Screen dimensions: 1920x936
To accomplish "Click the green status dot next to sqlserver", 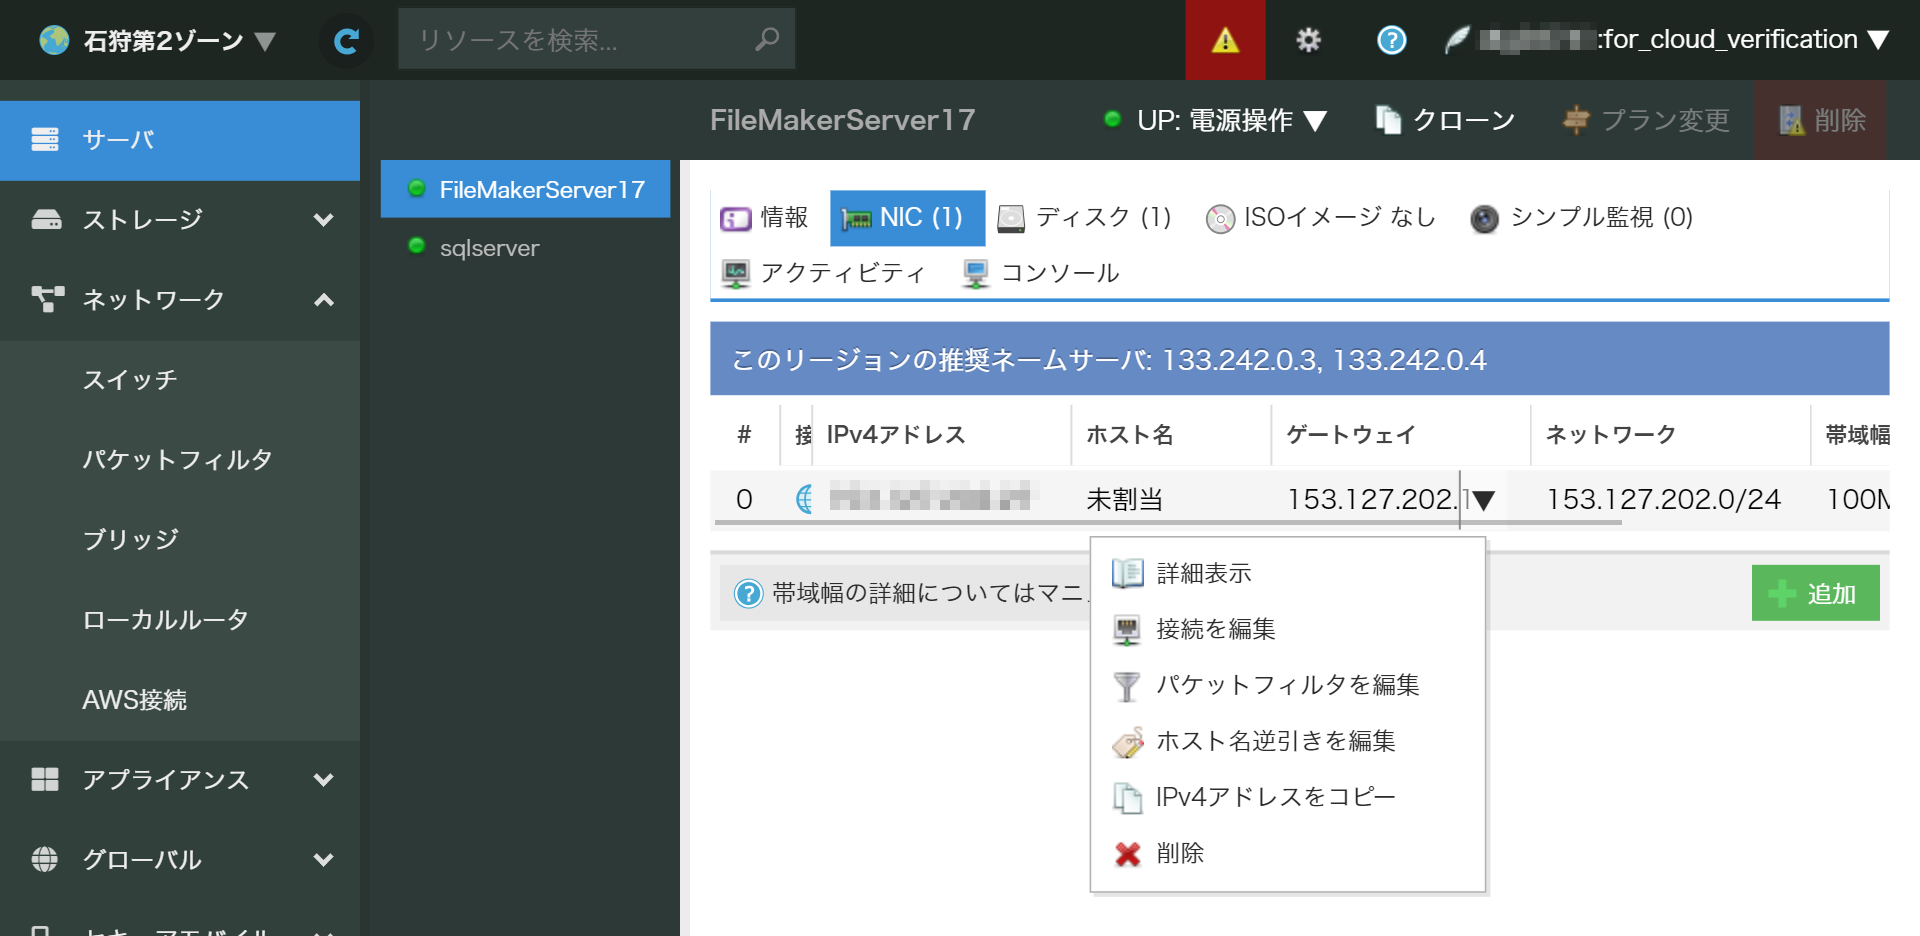I will (416, 248).
